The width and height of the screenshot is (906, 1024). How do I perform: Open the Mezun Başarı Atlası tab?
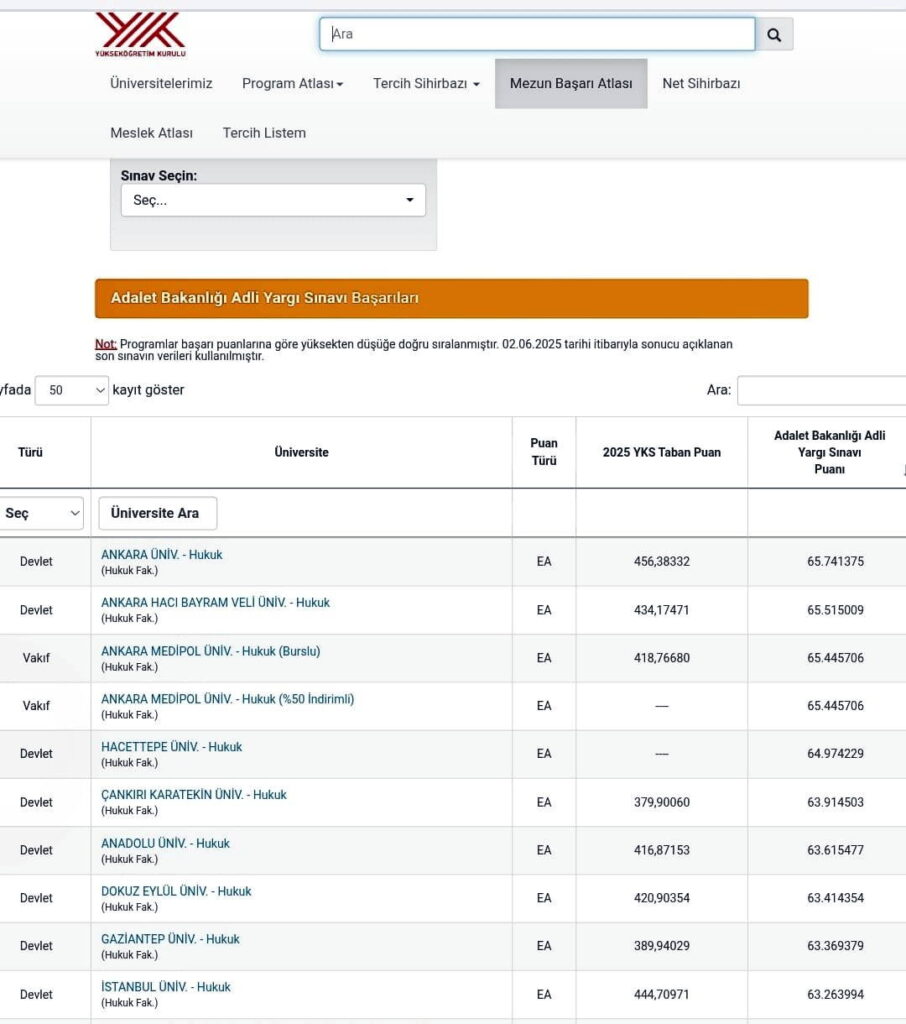coord(571,84)
